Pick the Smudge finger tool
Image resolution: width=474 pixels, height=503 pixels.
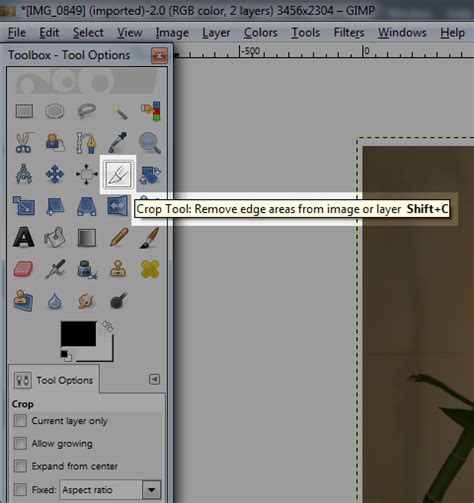(86, 301)
